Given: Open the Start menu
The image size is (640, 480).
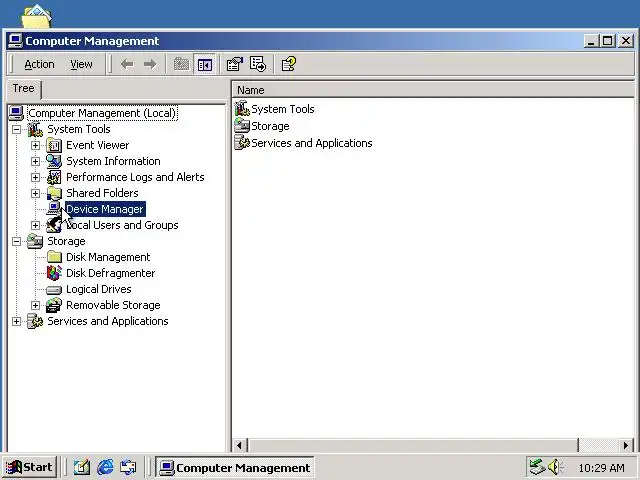Looking at the screenshot, I should tap(29, 467).
